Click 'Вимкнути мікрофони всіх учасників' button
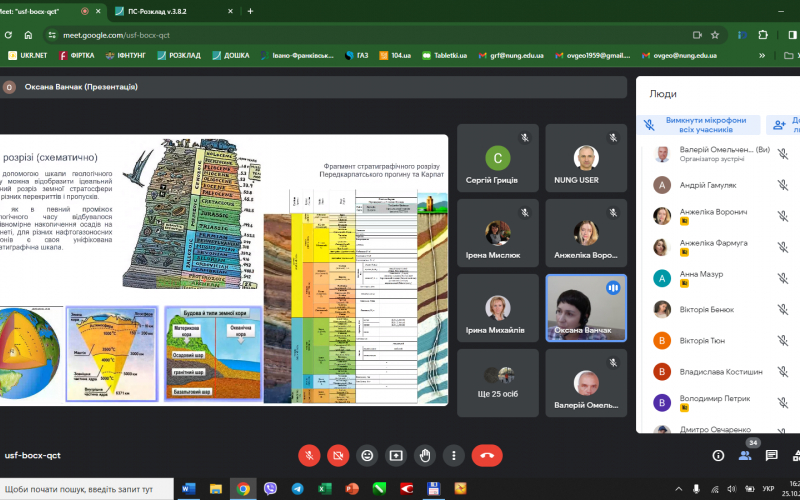Image resolution: width=800 pixels, height=500 pixels. point(698,125)
